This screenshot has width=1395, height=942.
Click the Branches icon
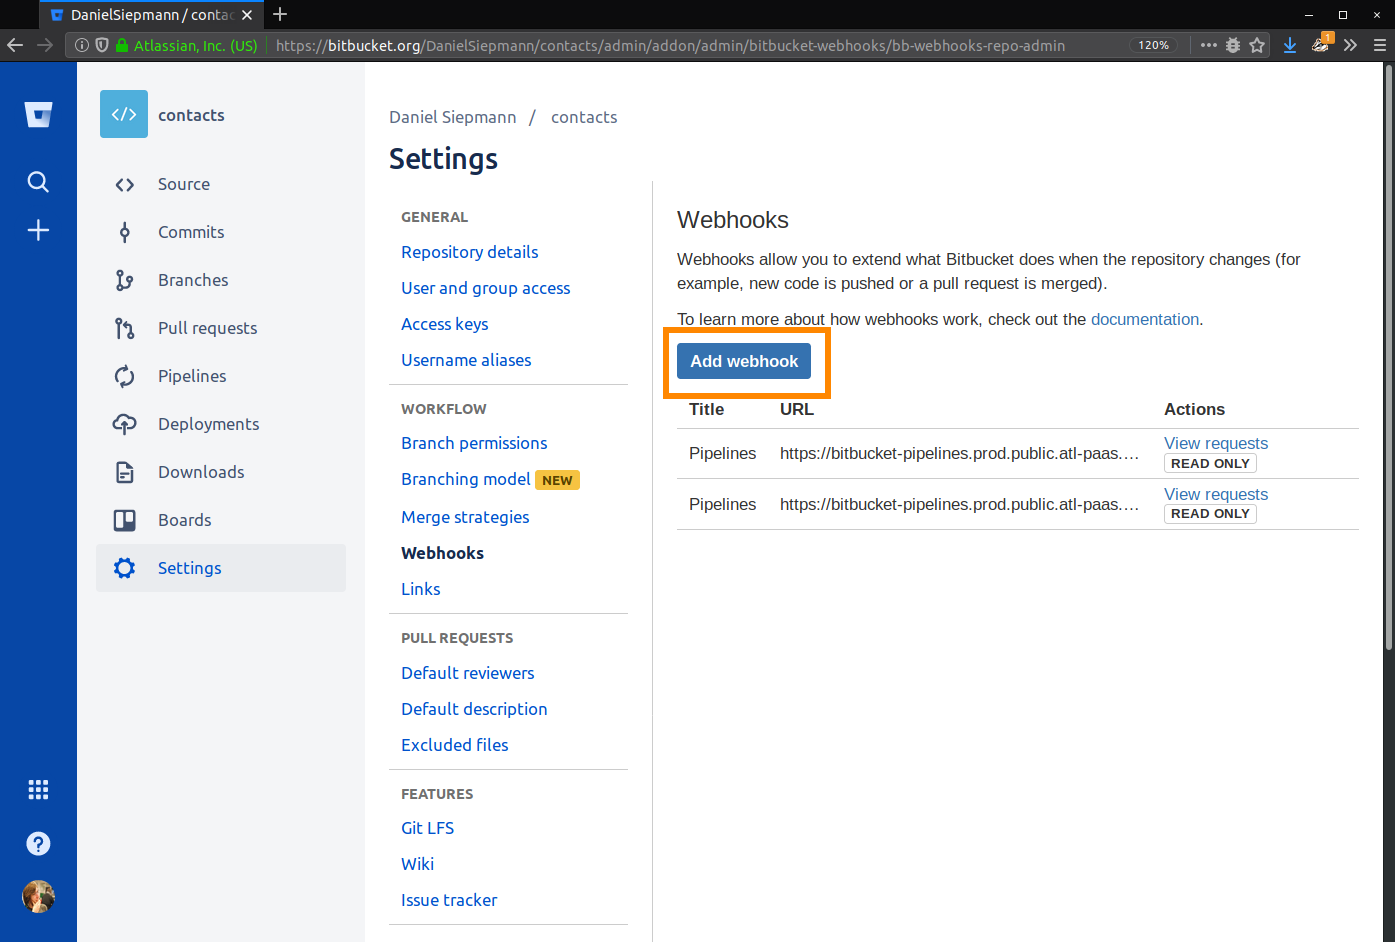click(124, 280)
